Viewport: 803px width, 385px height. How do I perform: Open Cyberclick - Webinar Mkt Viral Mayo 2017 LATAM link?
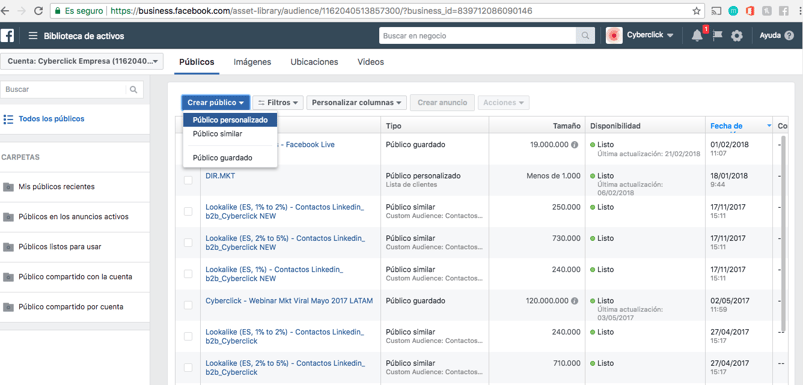(x=289, y=301)
